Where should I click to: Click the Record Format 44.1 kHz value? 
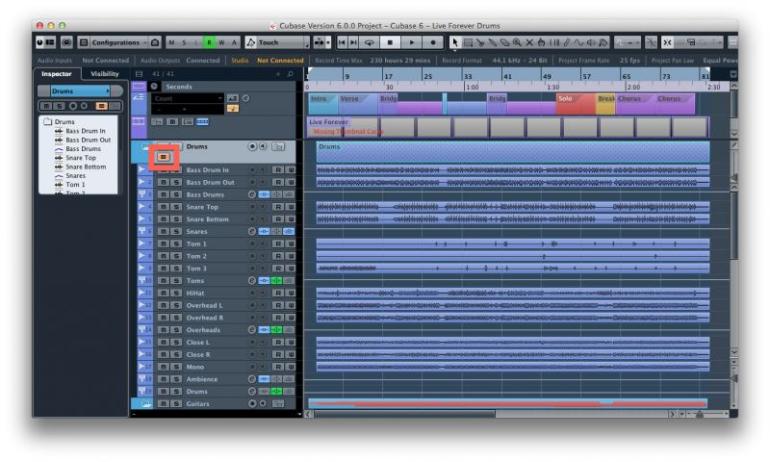(x=520, y=60)
